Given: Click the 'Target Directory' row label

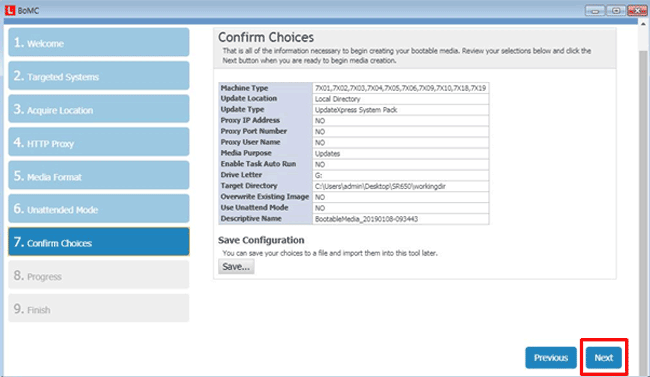Looking at the screenshot, I should [249, 186].
